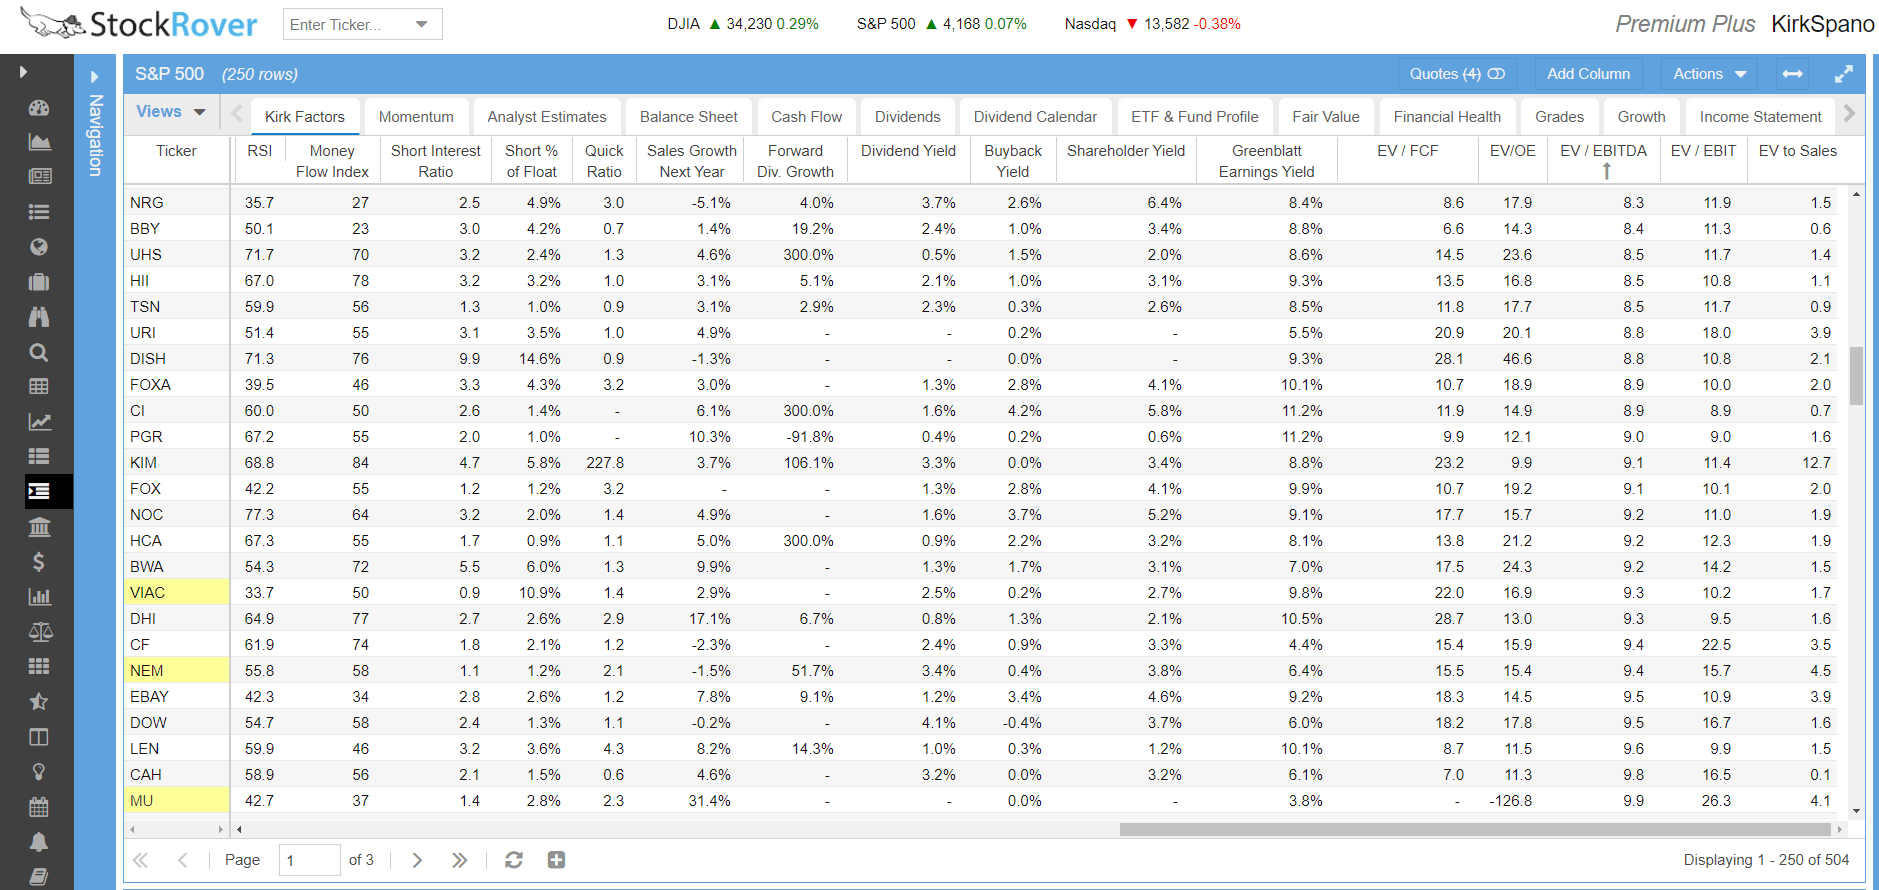This screenshot has width=1879, height=890.
Task: Switch to the Balance Sheet tab
Action: tap(689, 117)
